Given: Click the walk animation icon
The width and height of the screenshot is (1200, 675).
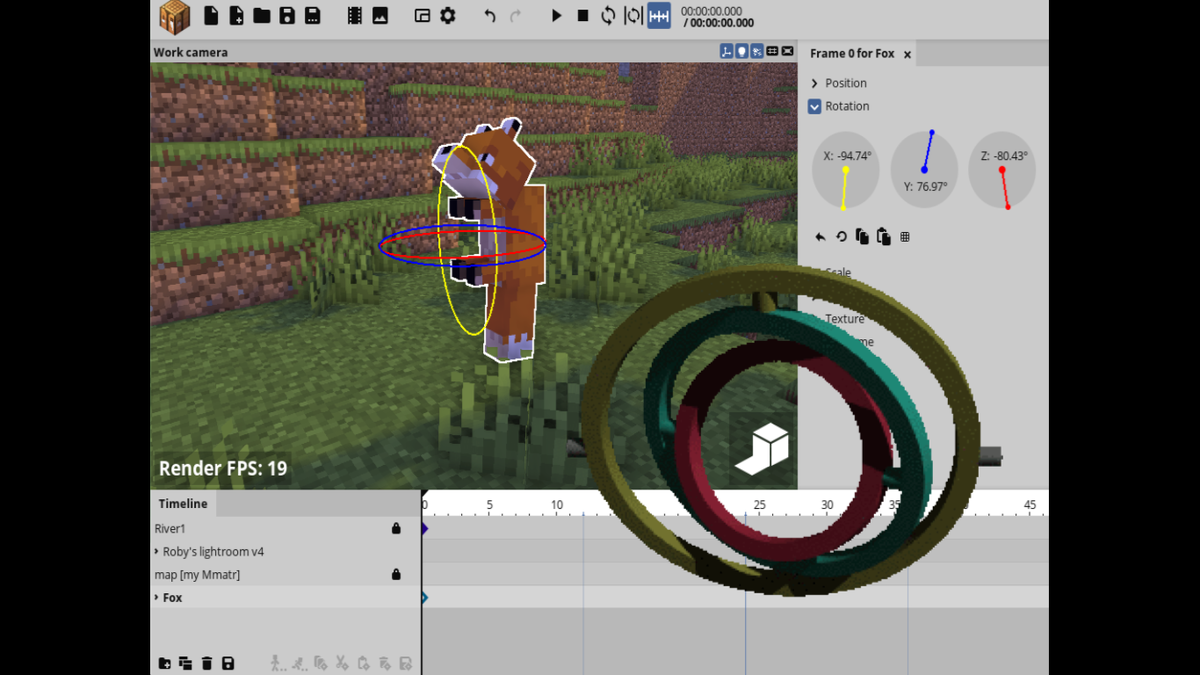Looking at the screenshot, I should [277, 663].
